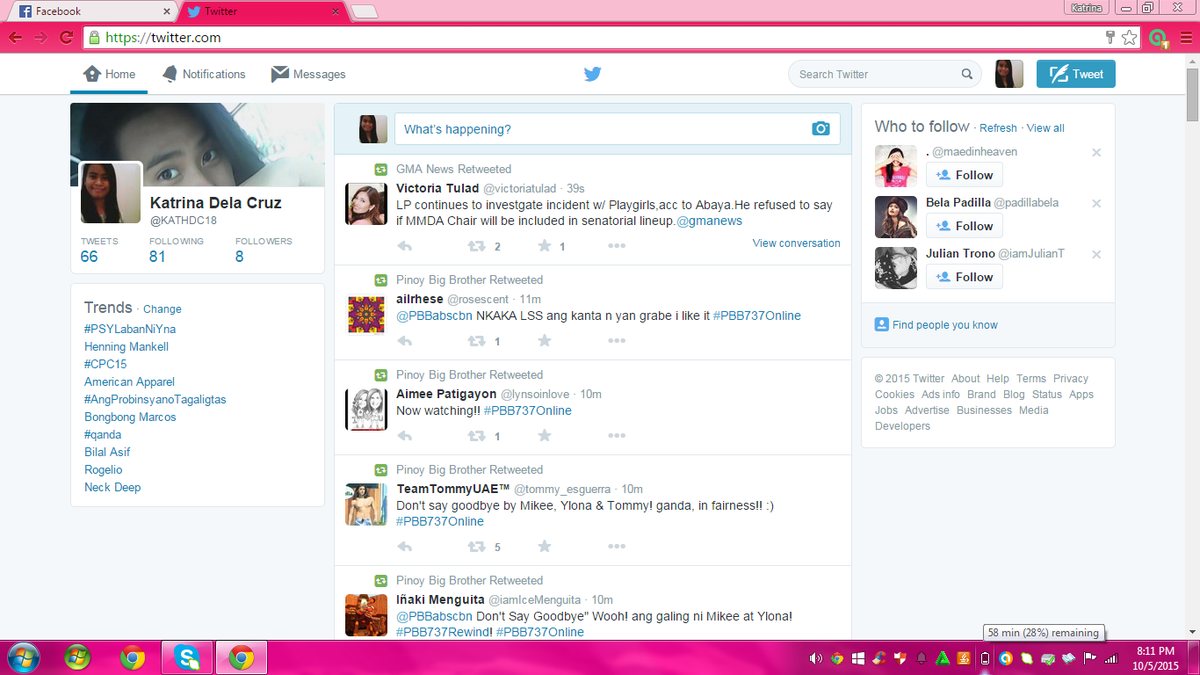The width and height of the screenshot is (1200, 675).
Task: Follow Bela Padilla
Action: 965,226
